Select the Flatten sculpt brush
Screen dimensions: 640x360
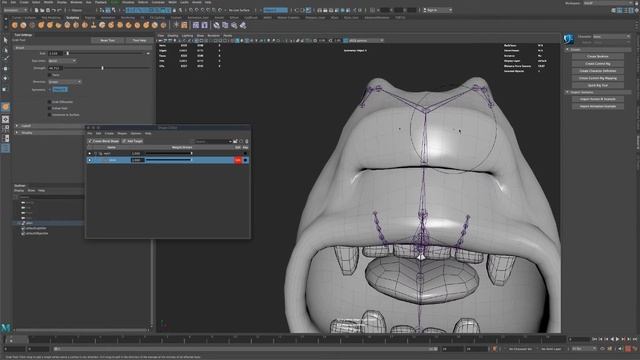tap(58, 25)
